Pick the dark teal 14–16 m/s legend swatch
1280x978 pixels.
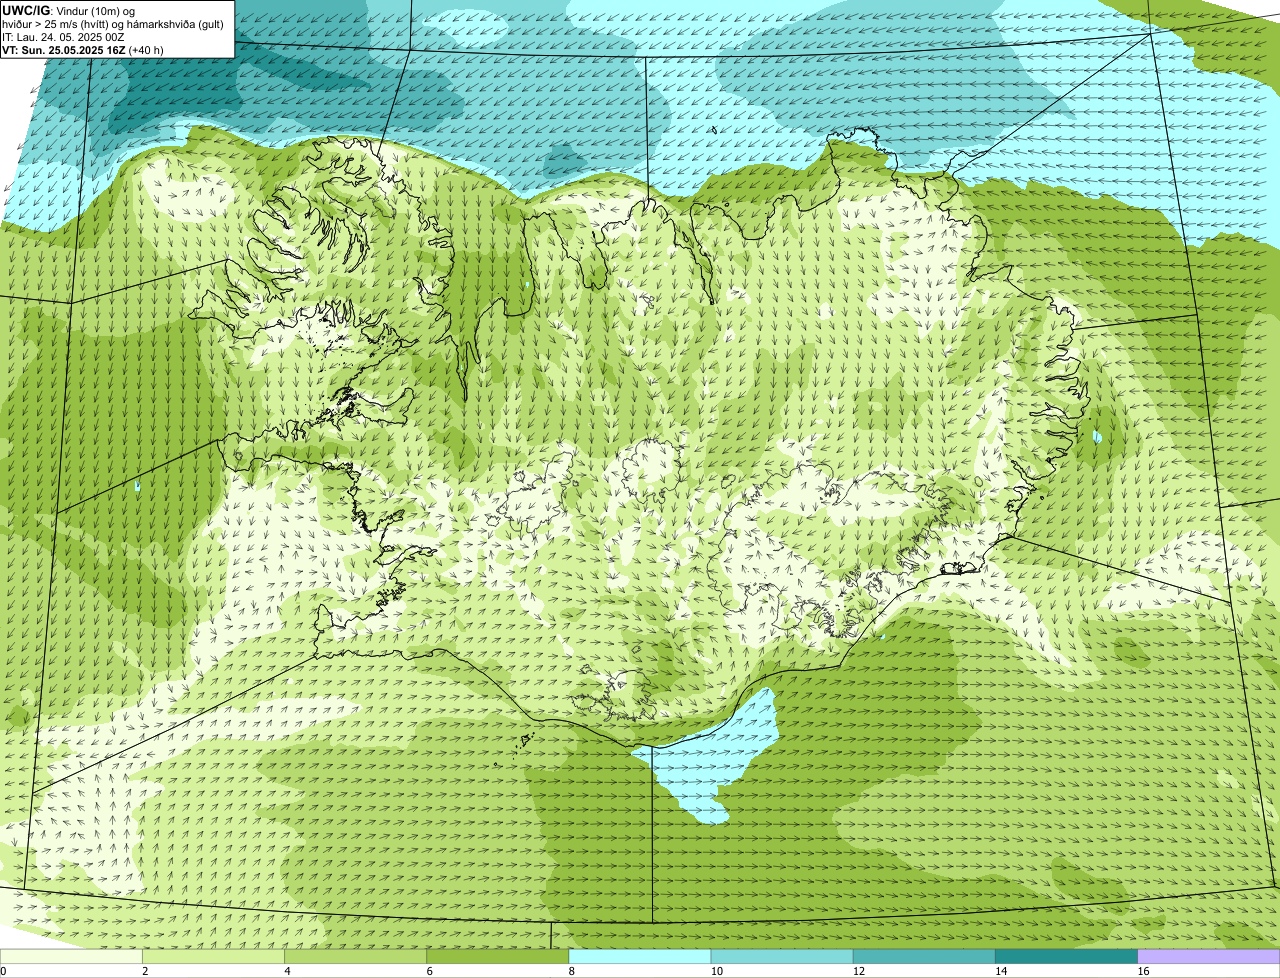[x=1066, y=957]
